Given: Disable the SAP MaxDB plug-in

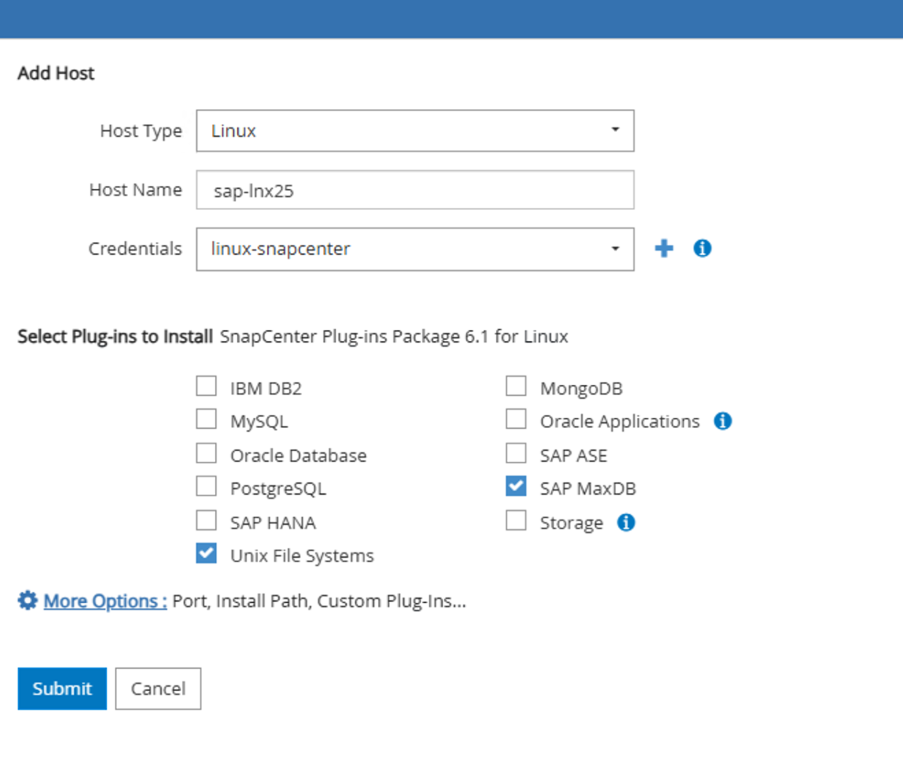Looking at the screenshot, I should point(516,487).
